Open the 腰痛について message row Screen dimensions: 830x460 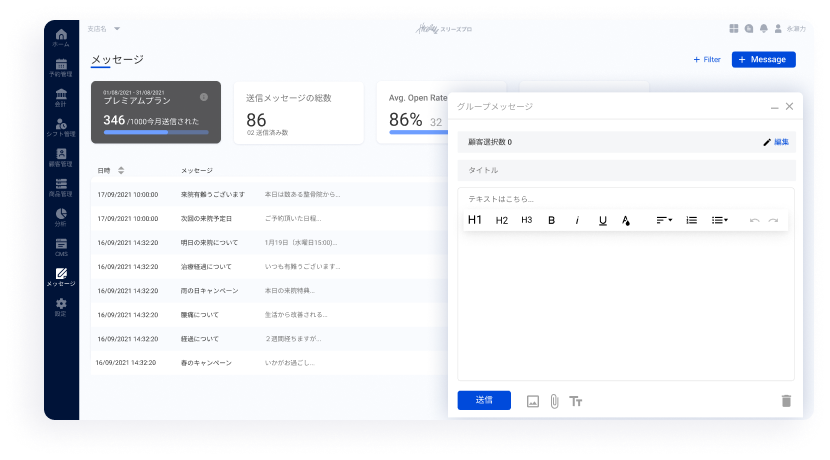point(269,315)
